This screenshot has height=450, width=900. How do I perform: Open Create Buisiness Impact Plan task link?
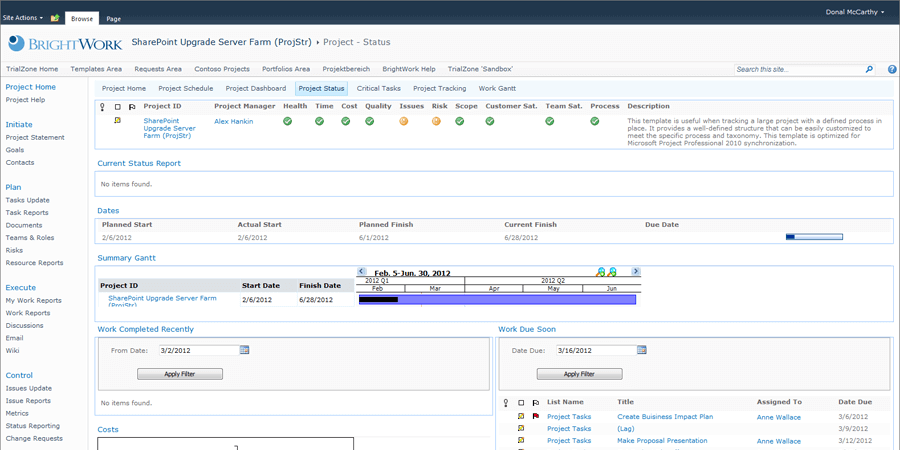click(x=665, y=417)
